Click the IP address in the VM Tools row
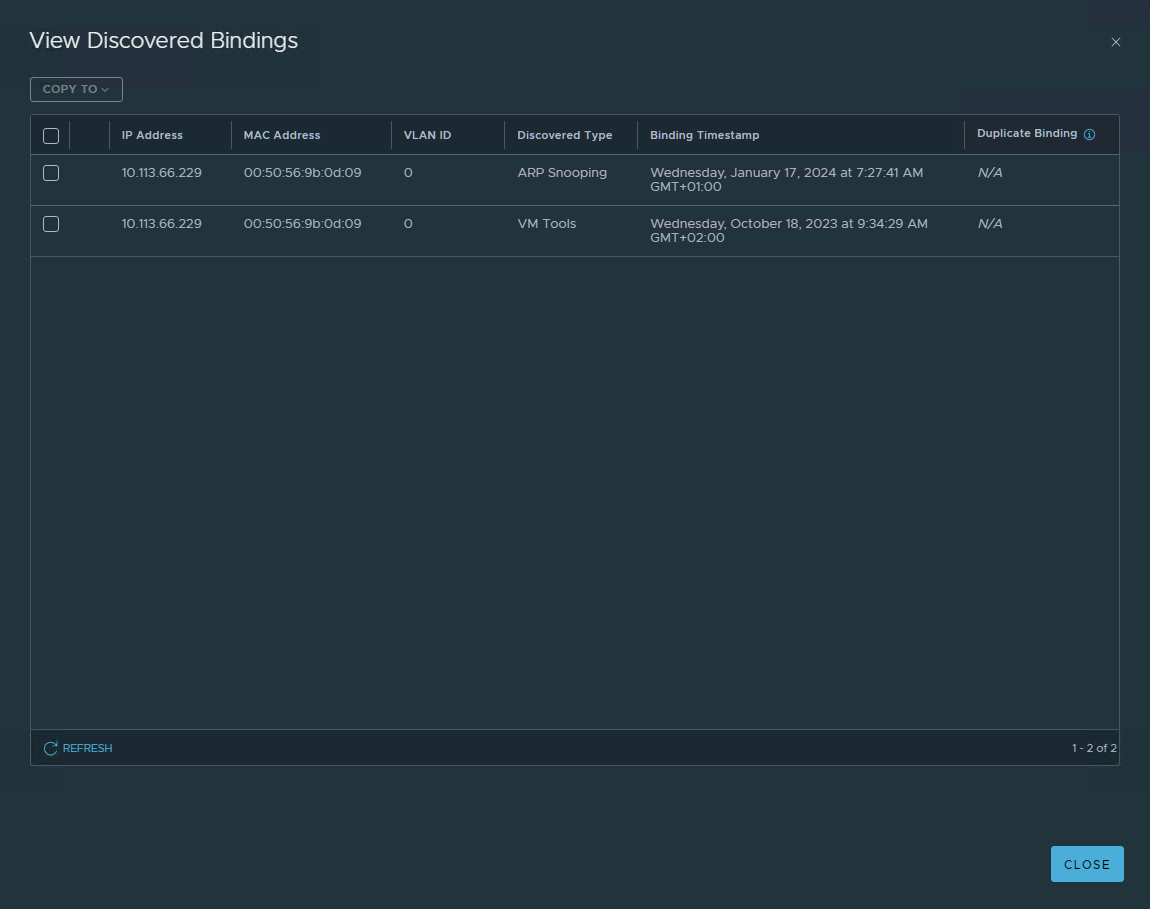Viewport: 1150px width, 909px height. pos(161,224)
